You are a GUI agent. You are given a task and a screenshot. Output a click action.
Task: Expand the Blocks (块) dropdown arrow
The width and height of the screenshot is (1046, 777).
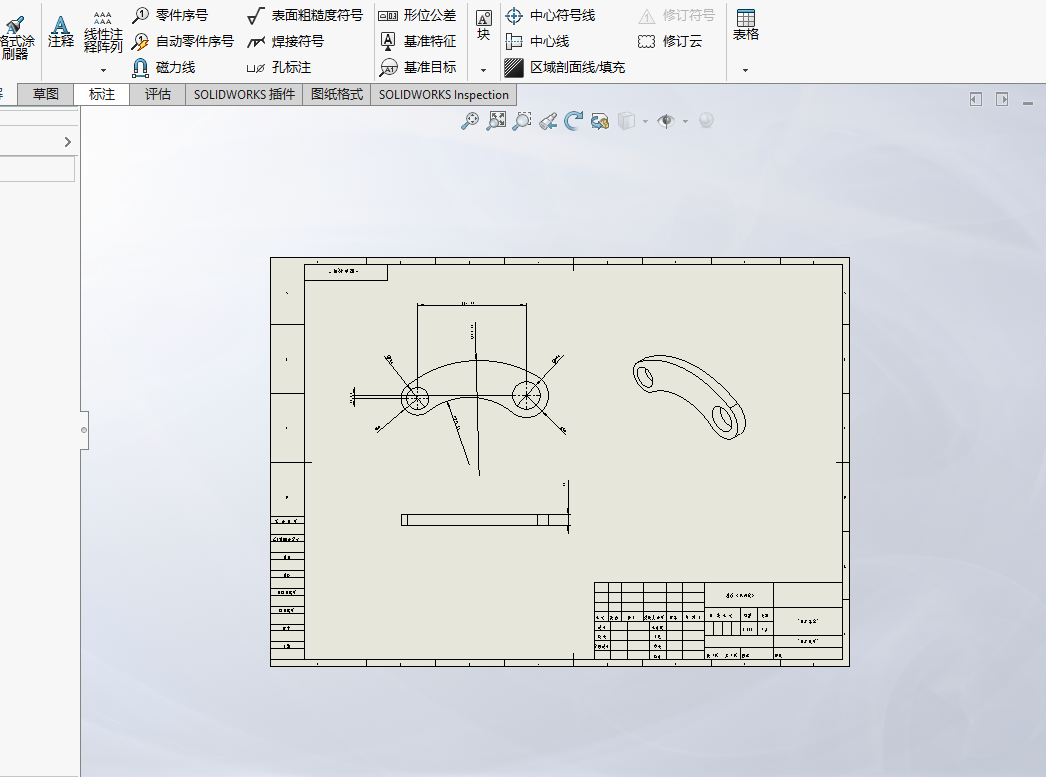(x=484, y=70)
